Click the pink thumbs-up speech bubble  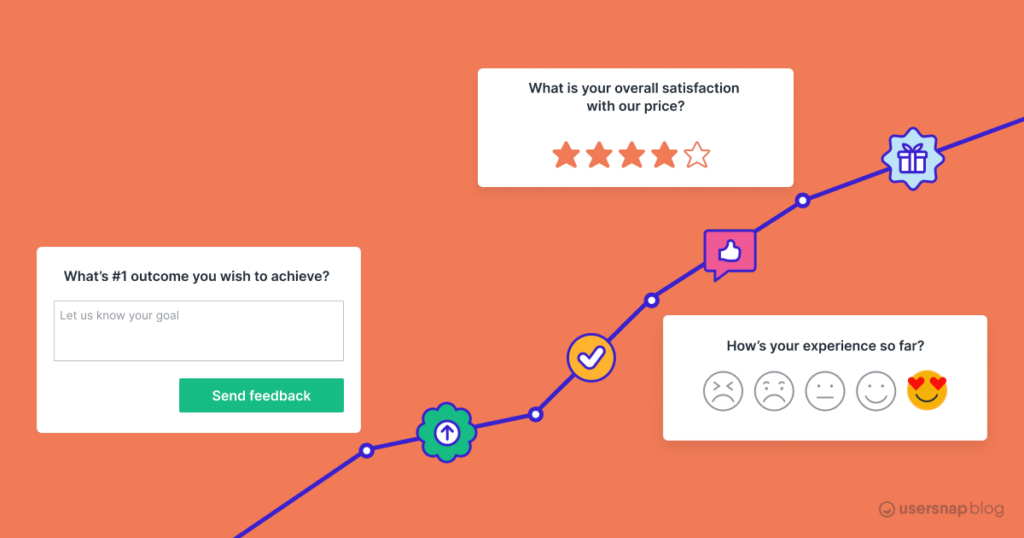click(x=729, y=252)
